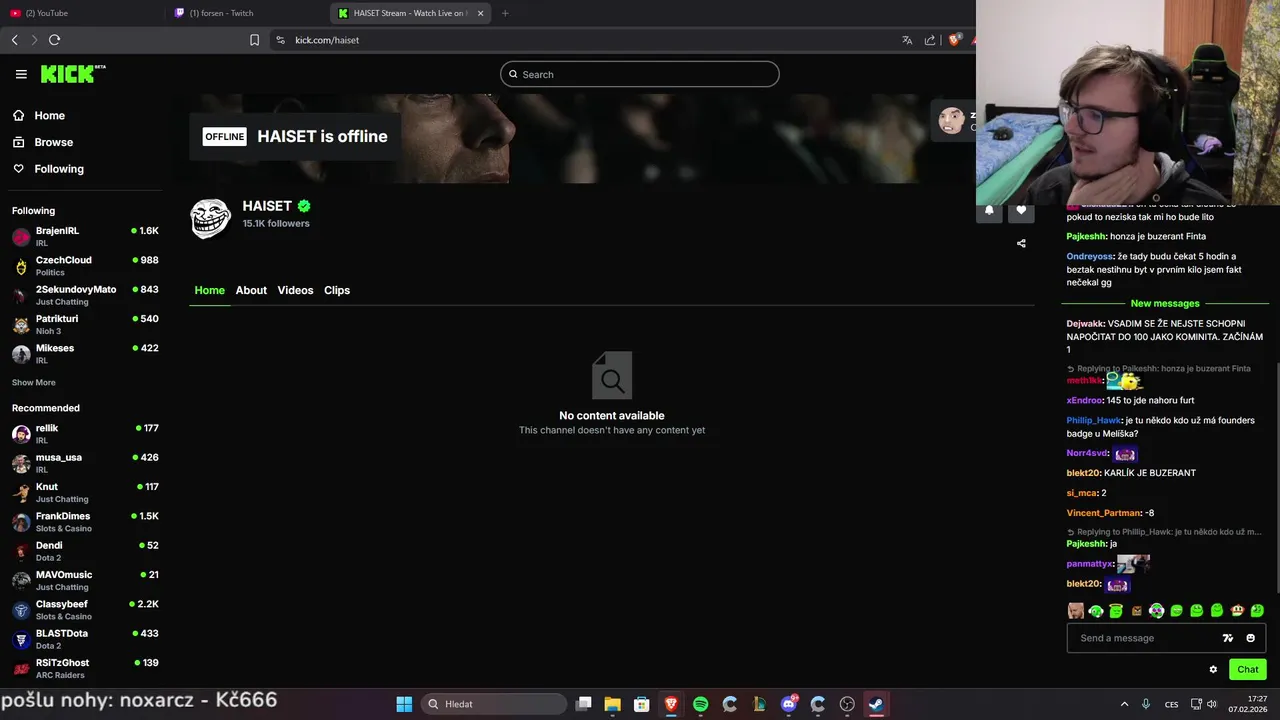The image size is (1280, 720).
Task: Click username Dejwakk in chat
Action: (x=1085, y=324)
